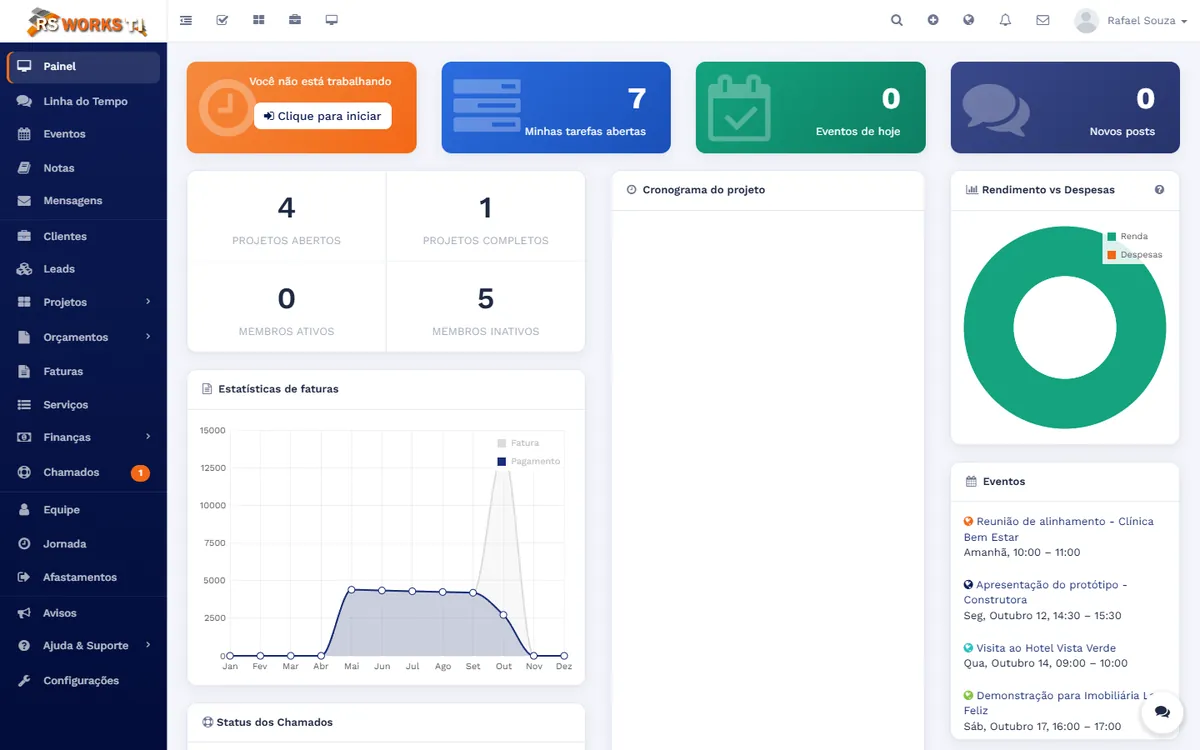Open the envelope messages icon in header

1043,20
